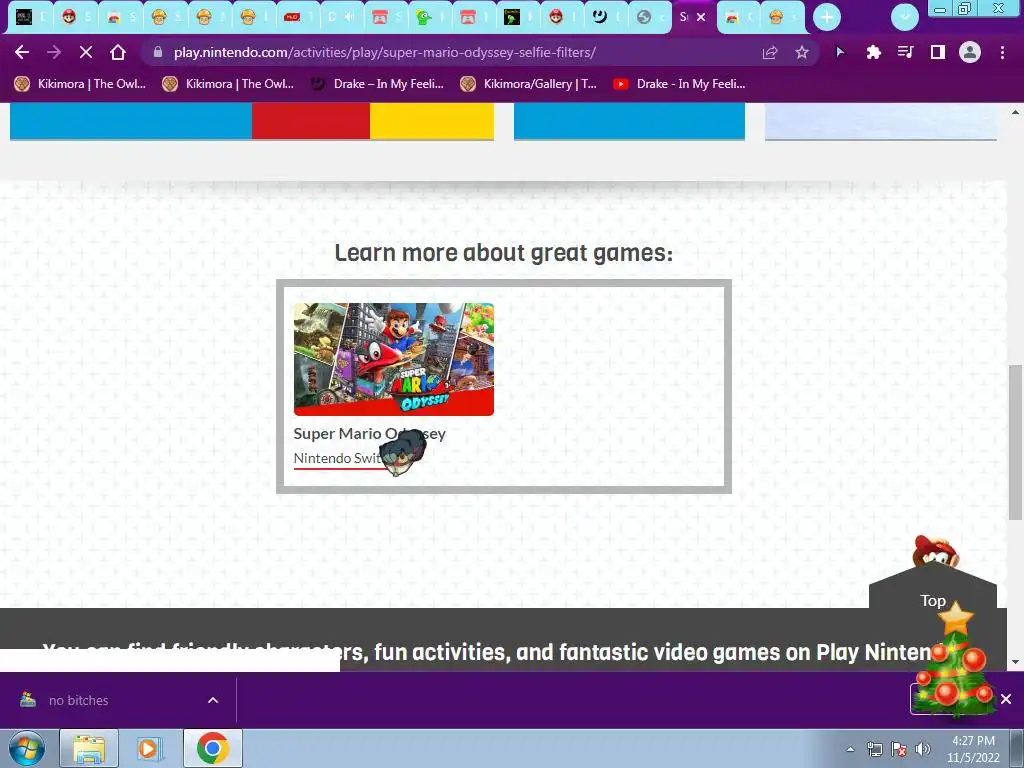The height and width of the screenshot is (768, 1024).
Task: Open the Windows Start menu
Action: pyautogui.click(x=27, y=748)
